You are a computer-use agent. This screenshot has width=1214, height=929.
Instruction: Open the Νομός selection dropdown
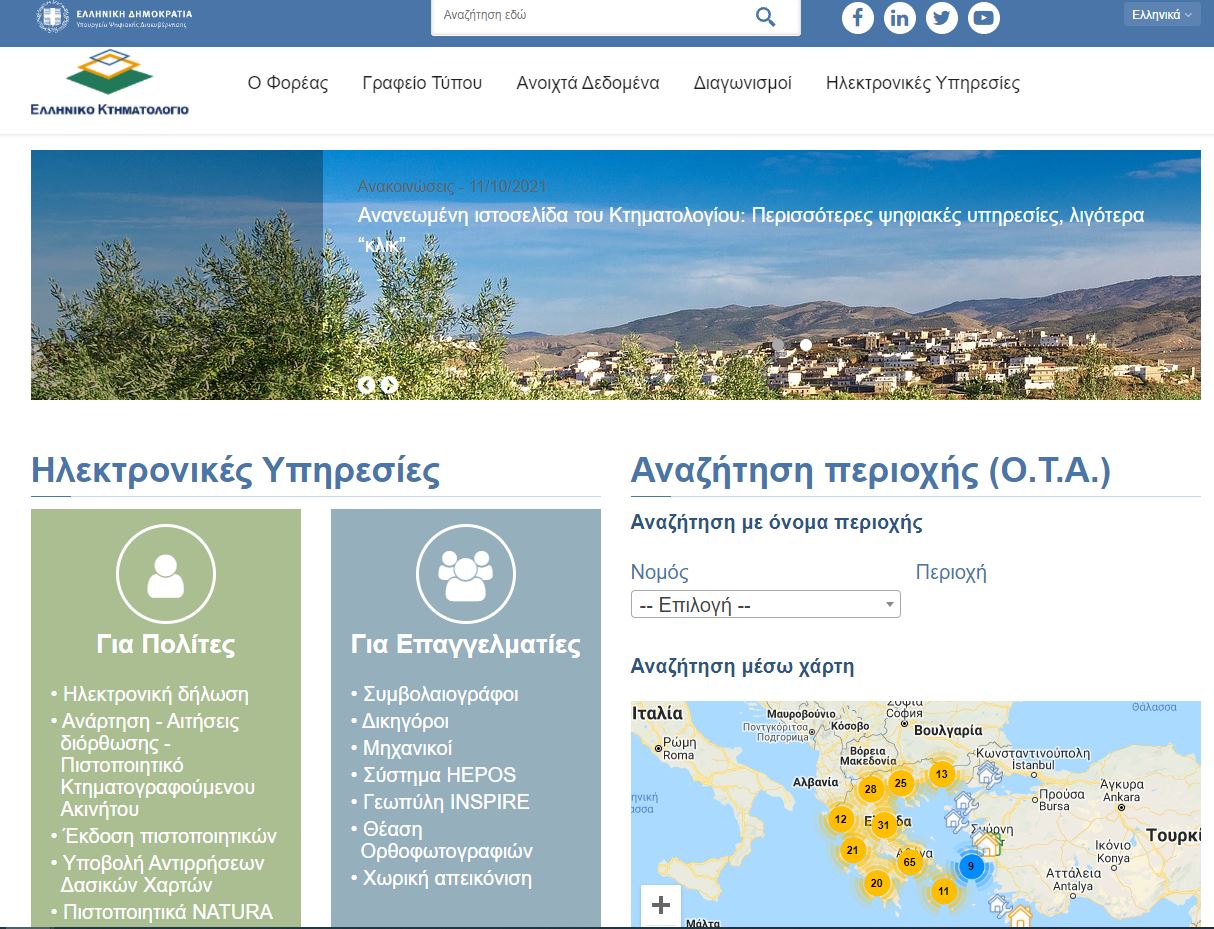(x=765, y=604)
